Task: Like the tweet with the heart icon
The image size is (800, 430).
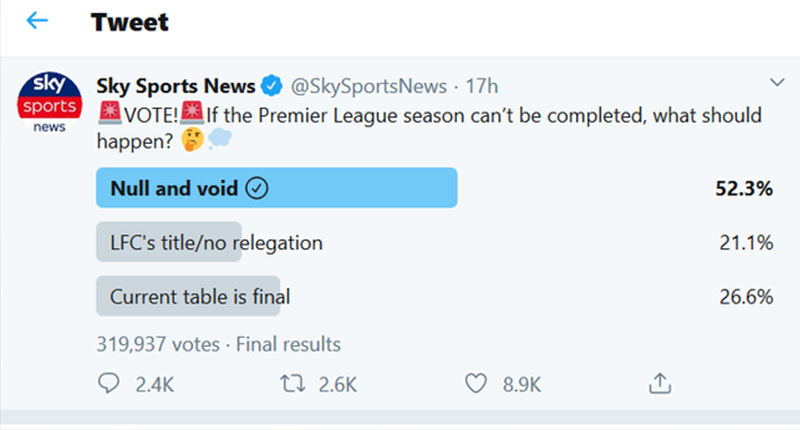Action: pyautogui.click(x=476, y=383)
